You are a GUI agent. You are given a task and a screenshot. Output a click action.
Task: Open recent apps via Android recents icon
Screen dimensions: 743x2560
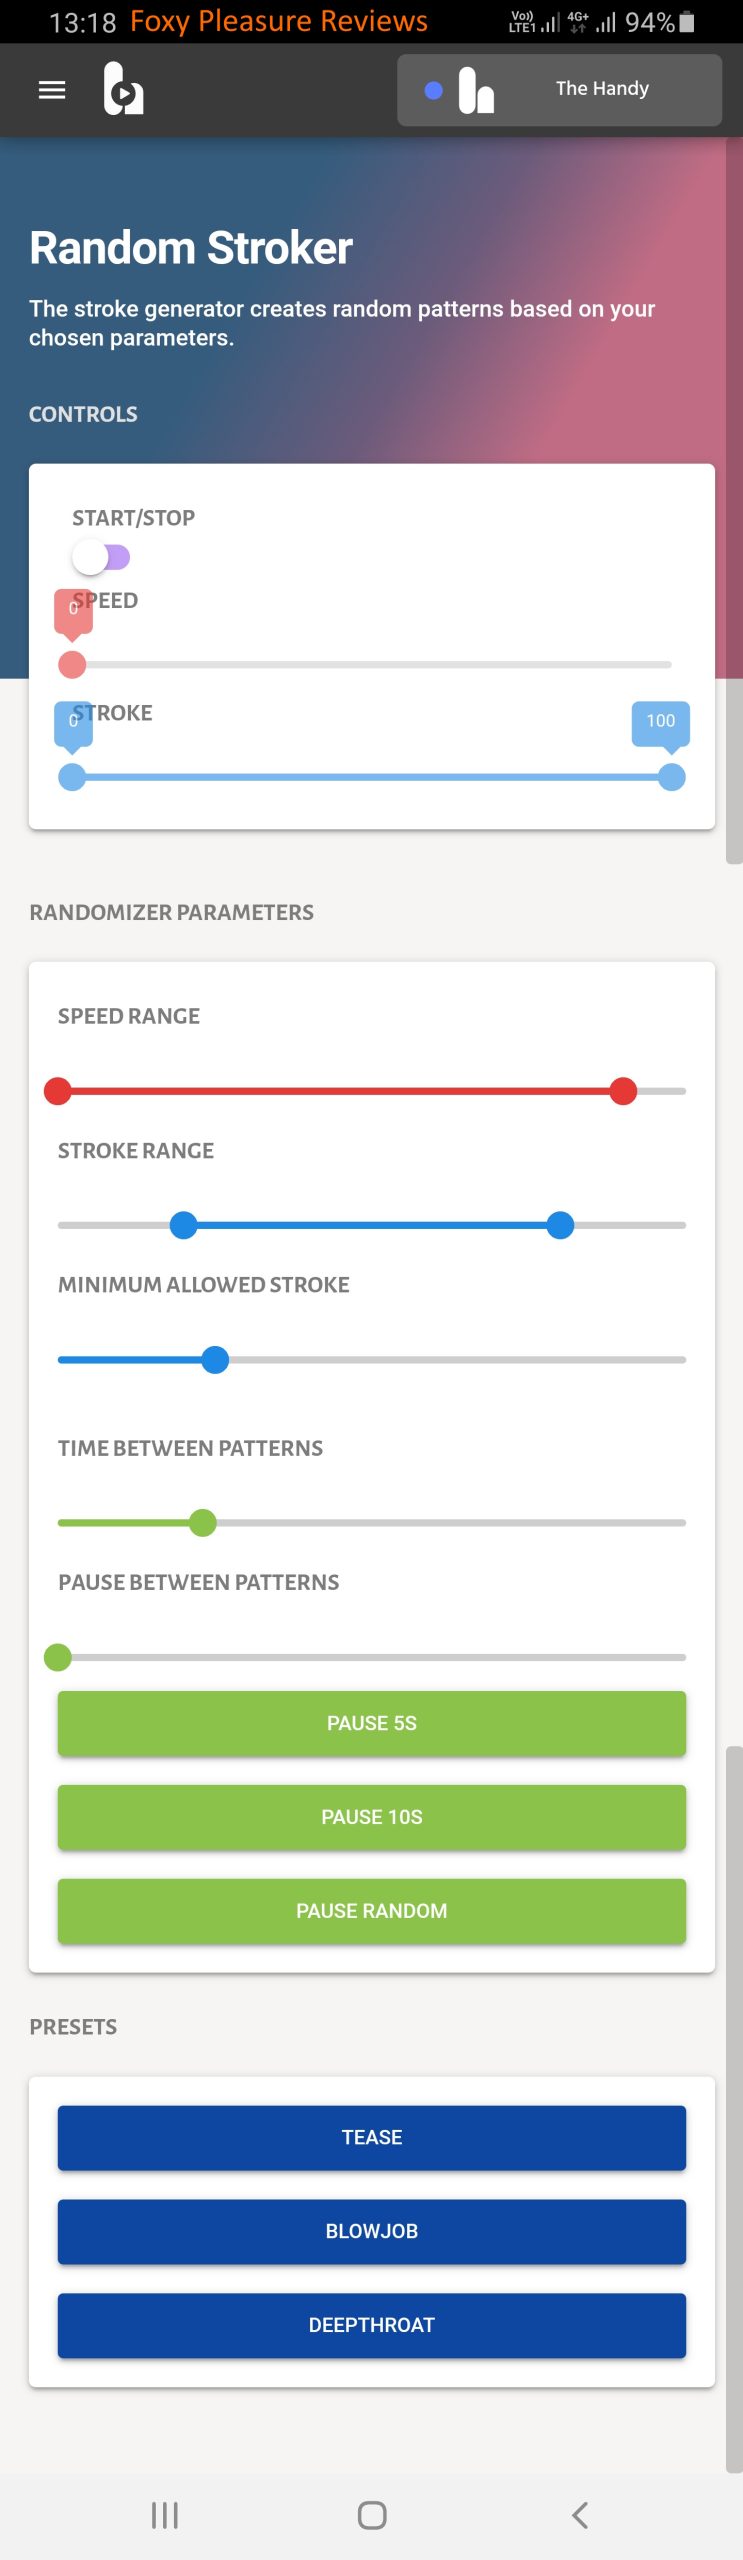164,2513
